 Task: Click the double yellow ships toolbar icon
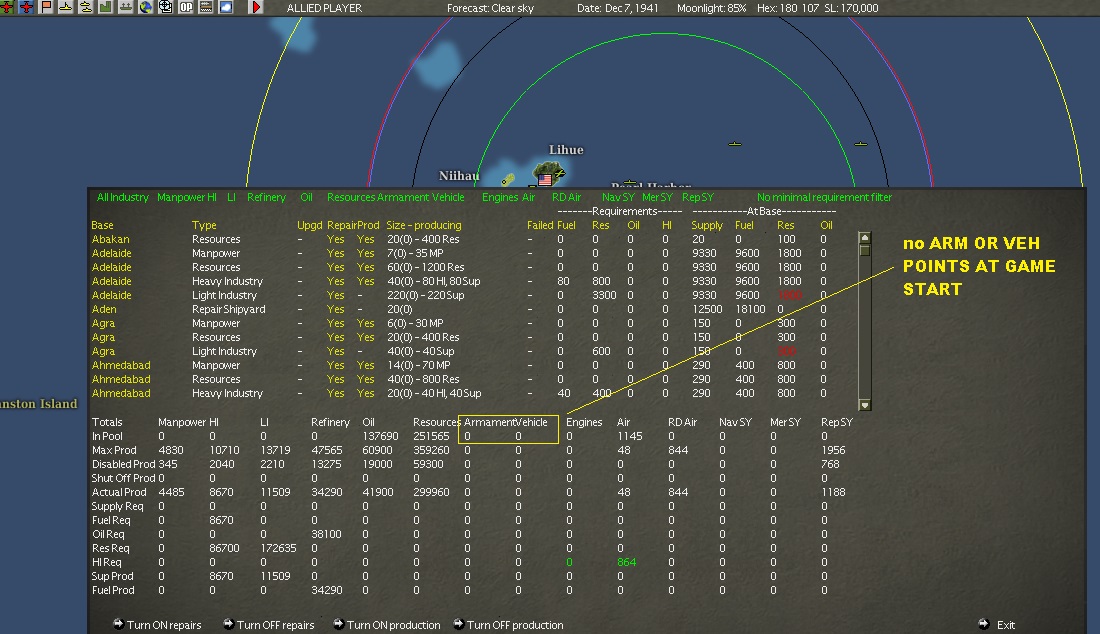point(86,7)
